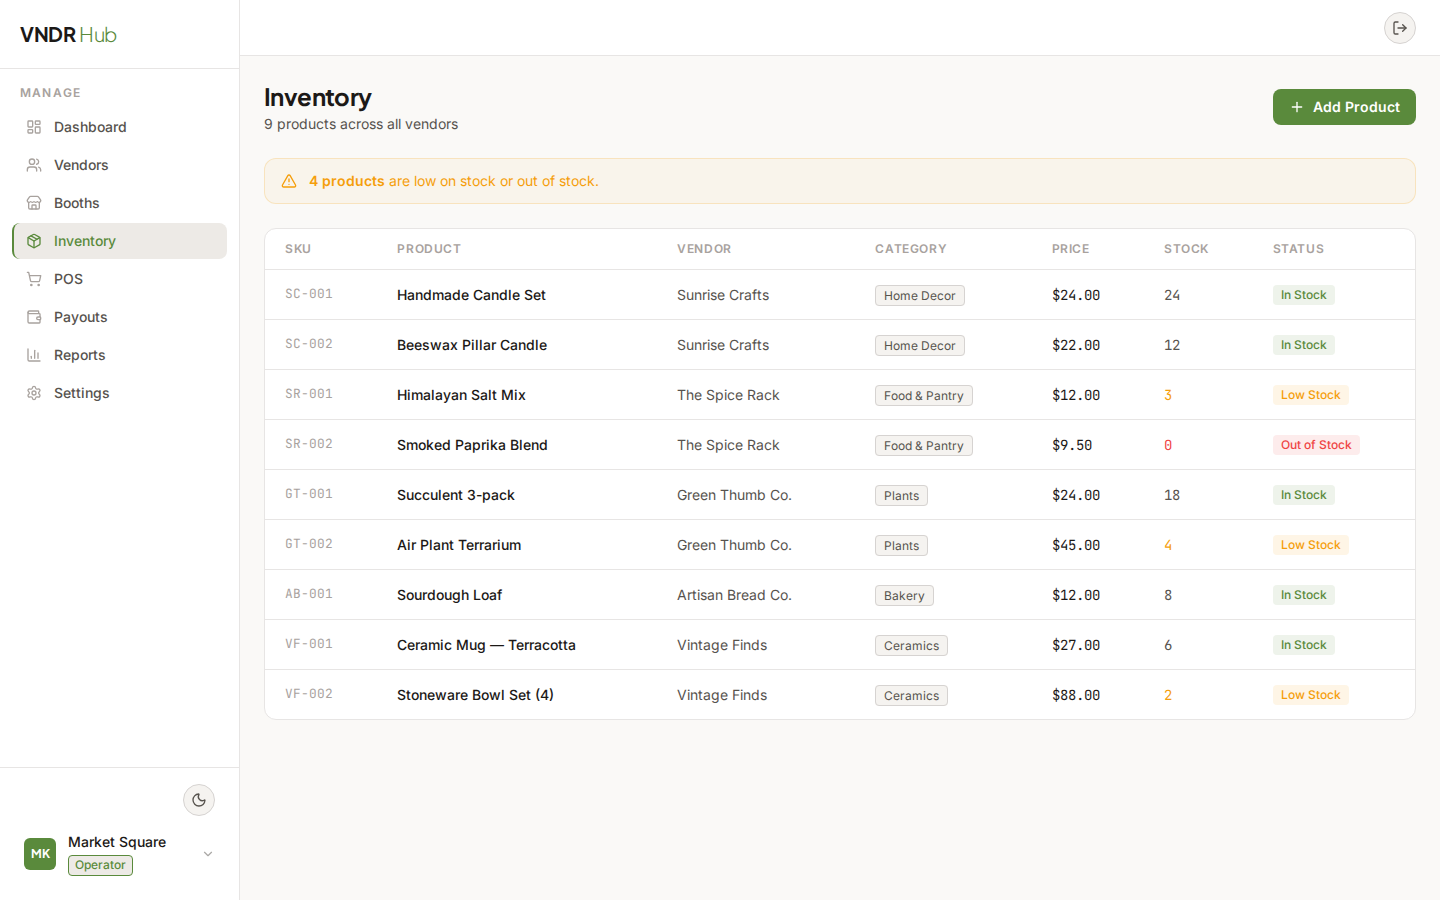Click the POS icon in the sidebar
The height and width of the screenshot is (900, 1440).
tap(36, 279)
